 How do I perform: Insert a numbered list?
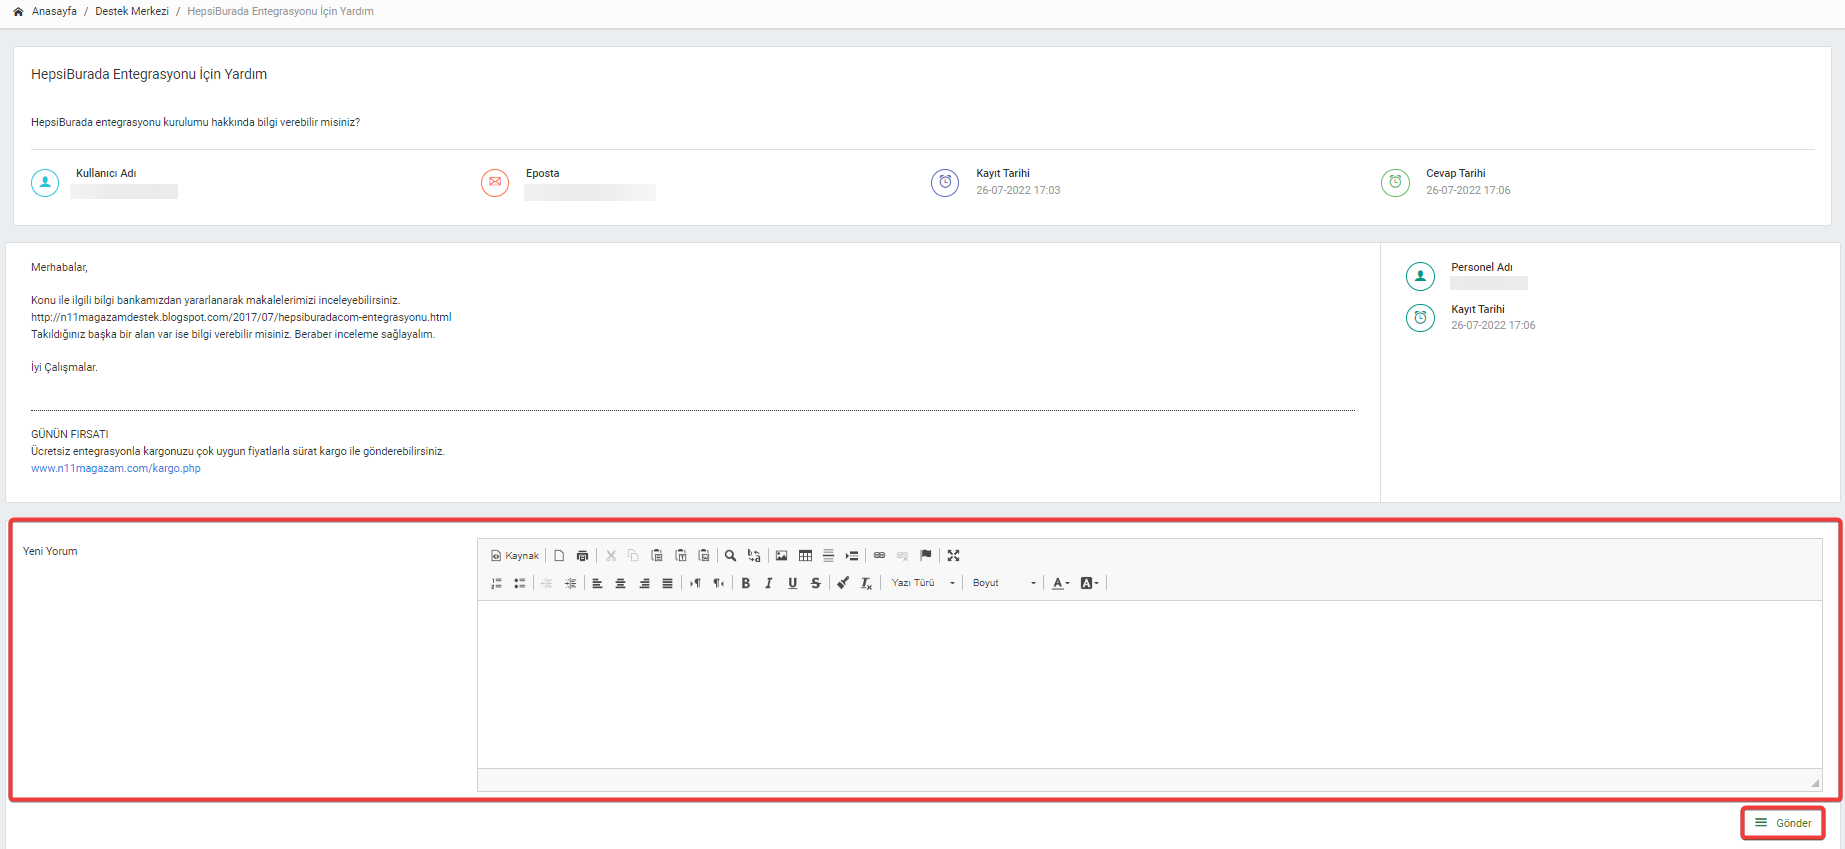(496, 583)
